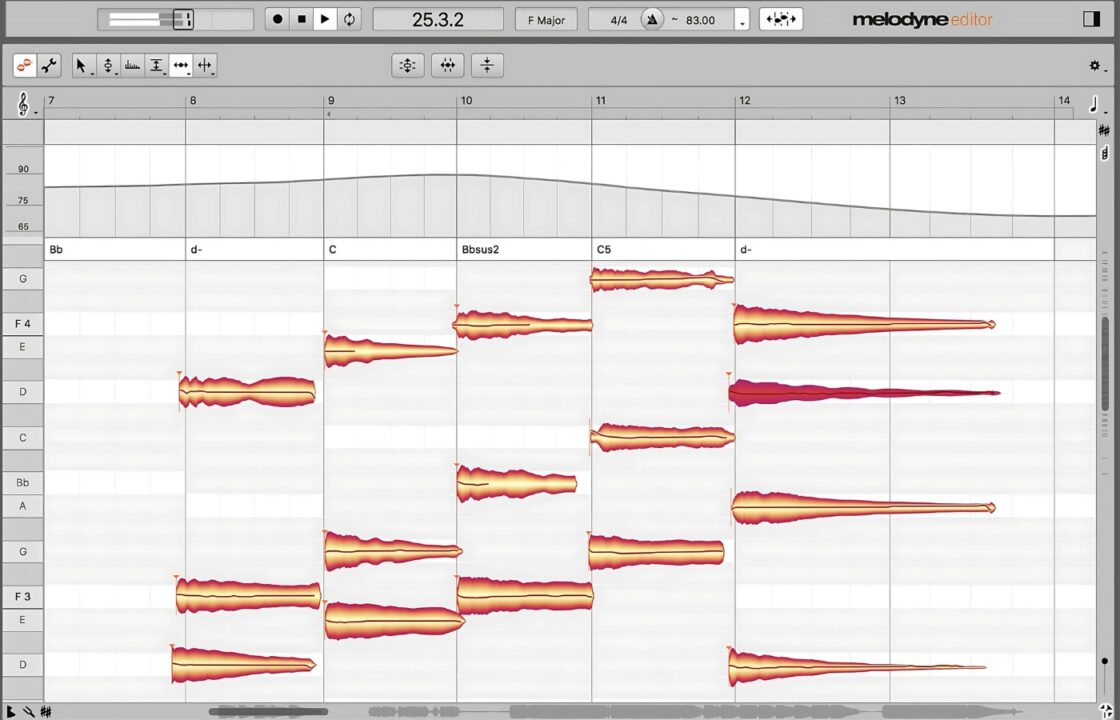Select the Bb note blob at bar 10
This screenshot has height=720, width=1120.
[x=516, y=484]
